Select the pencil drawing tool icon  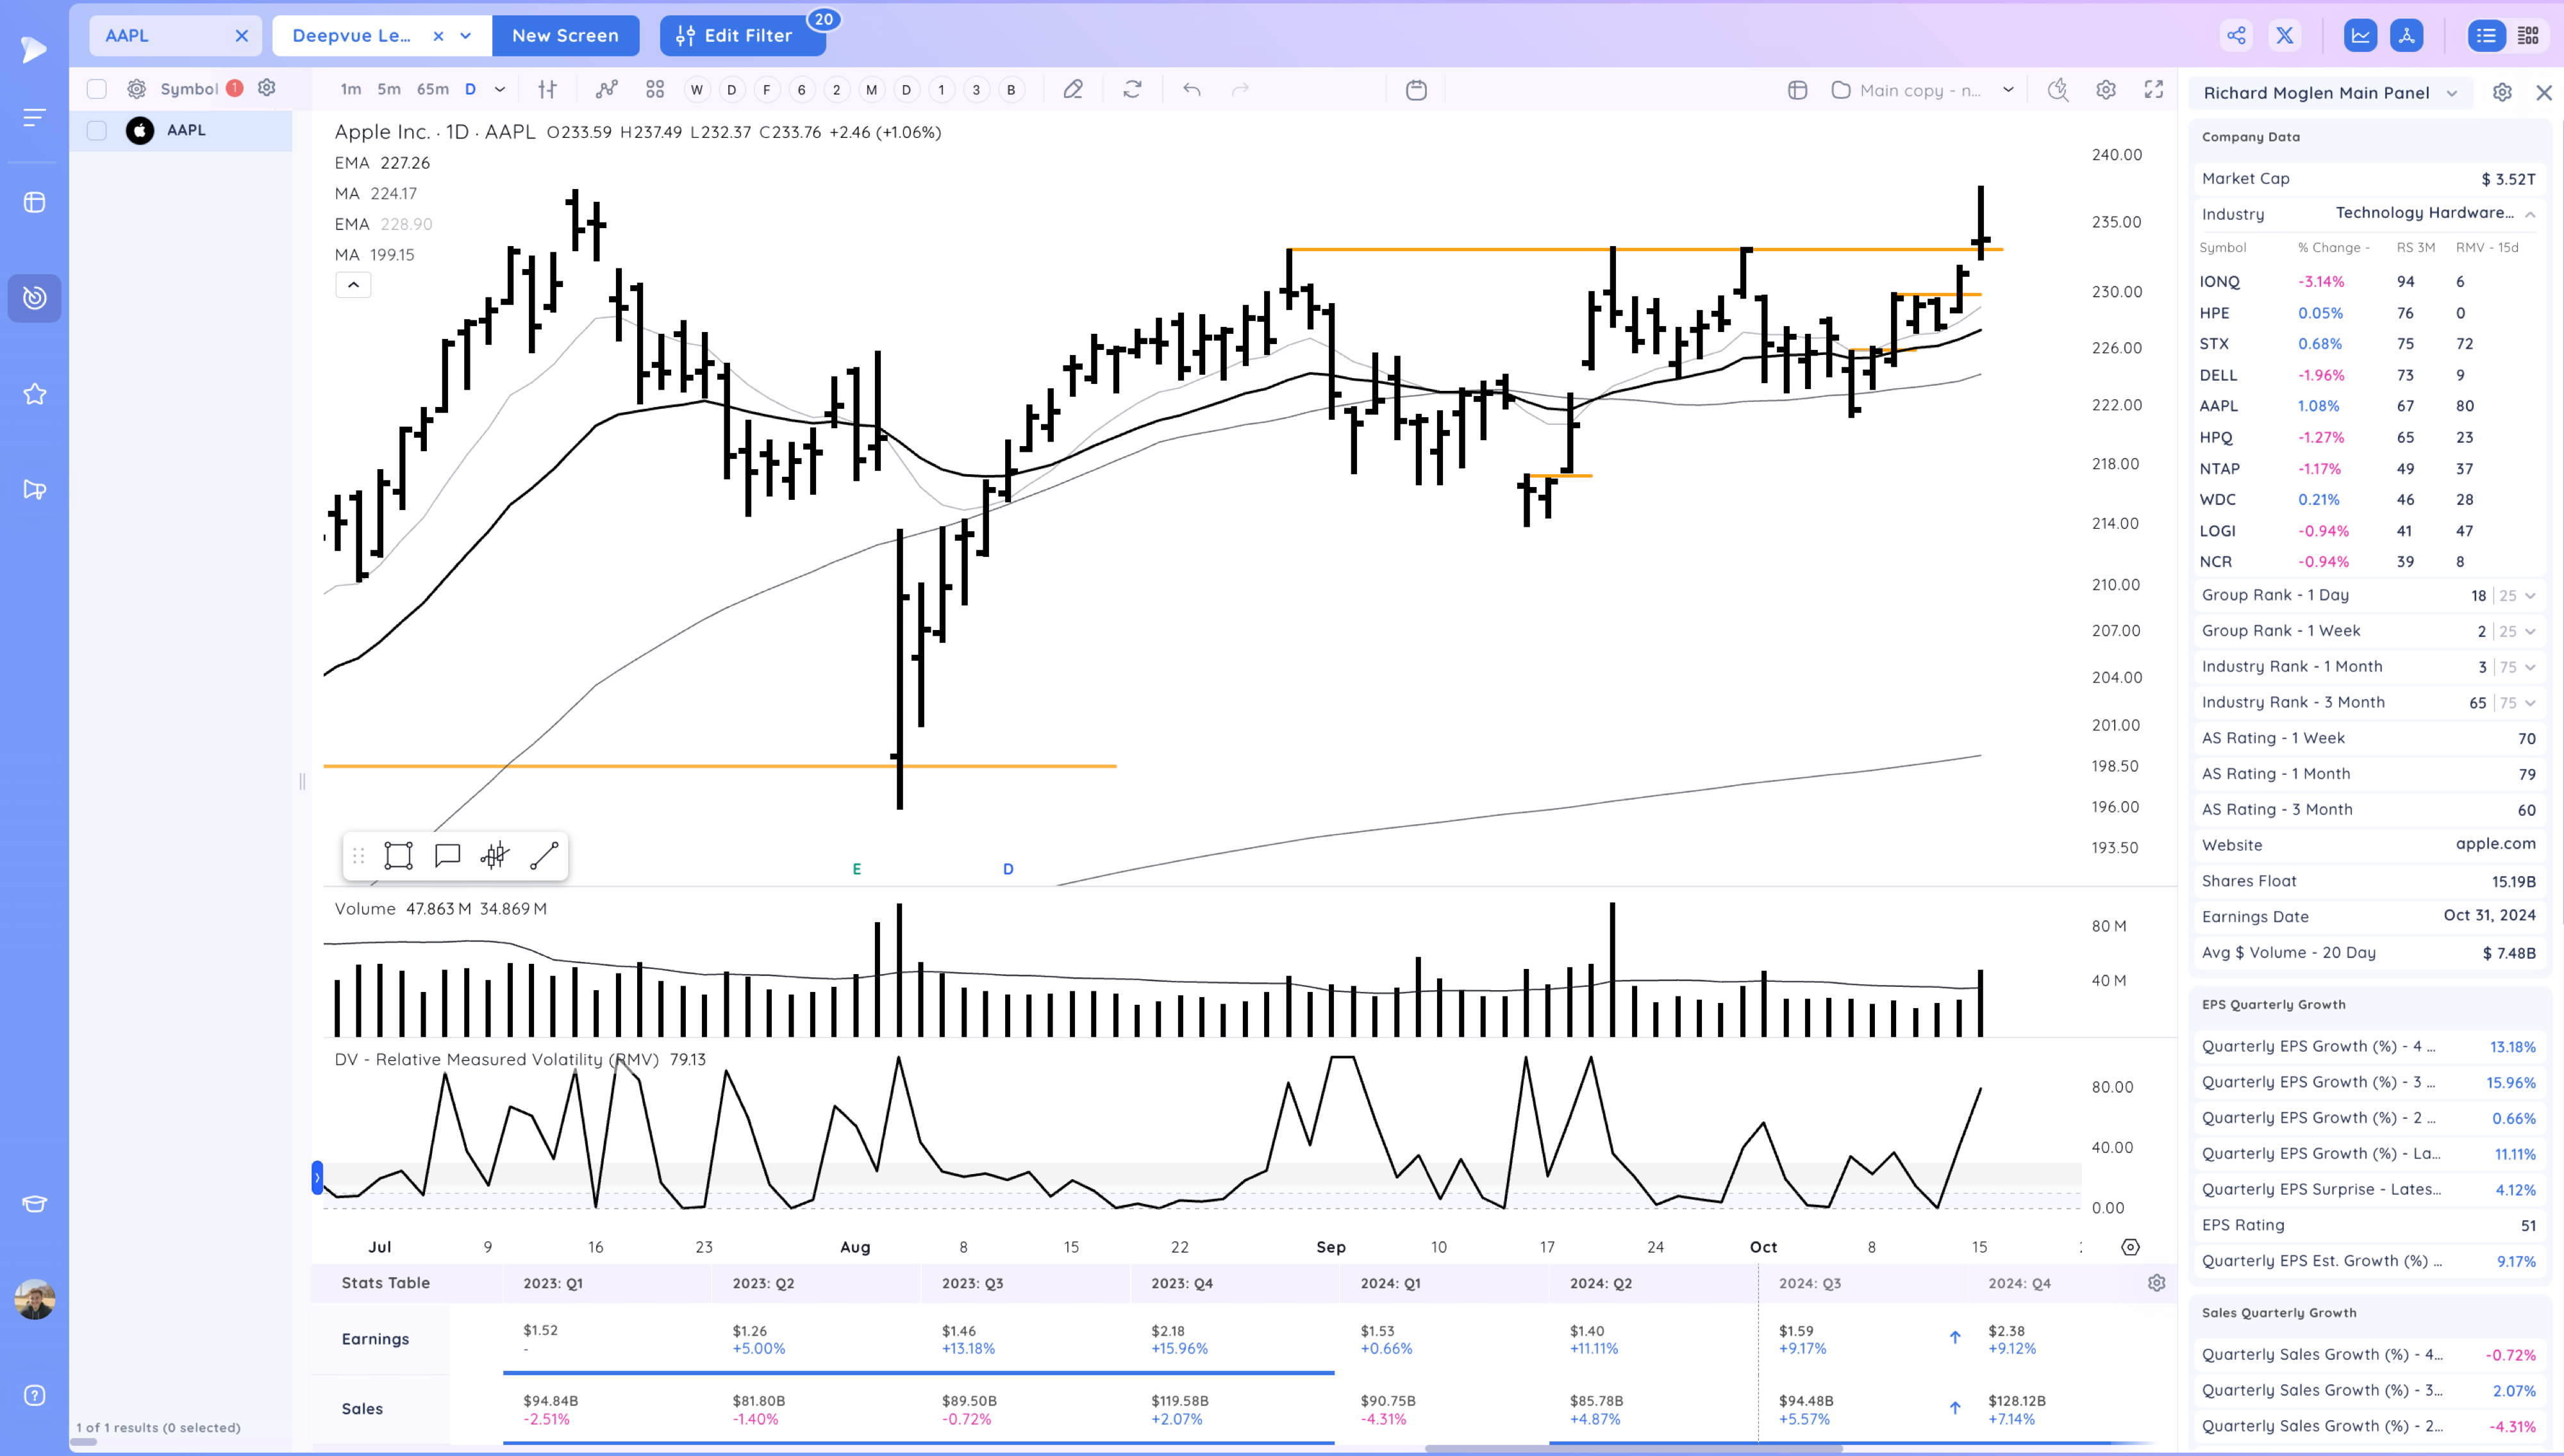point(1073,90)
